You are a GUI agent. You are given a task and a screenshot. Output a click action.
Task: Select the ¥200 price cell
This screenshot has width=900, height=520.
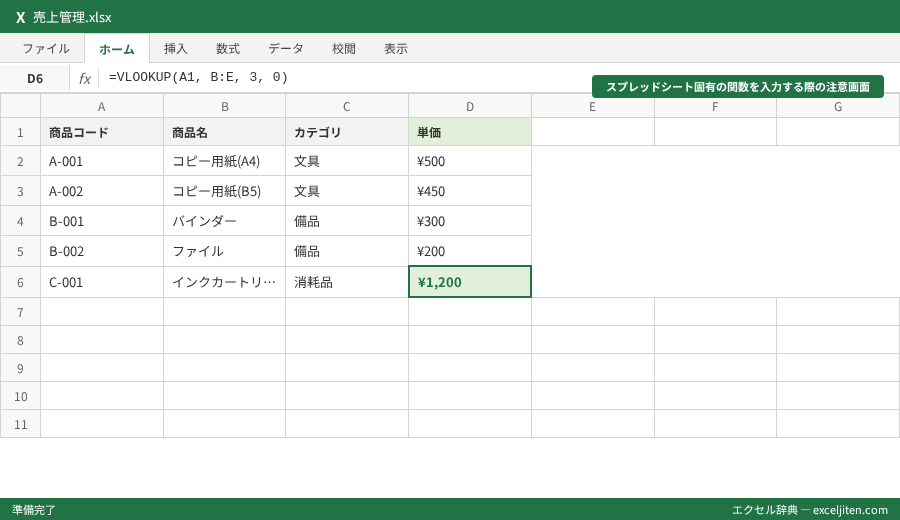(x=470, y=251)
